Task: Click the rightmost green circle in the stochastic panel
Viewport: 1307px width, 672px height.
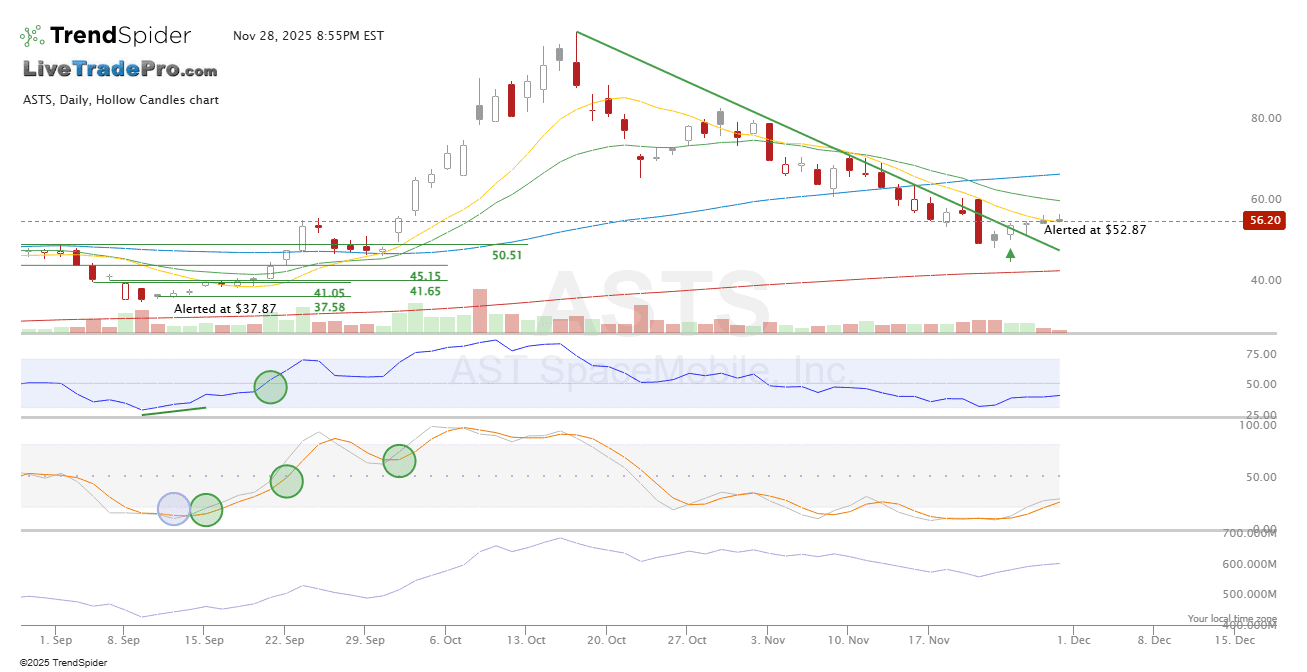Action: 399,460
